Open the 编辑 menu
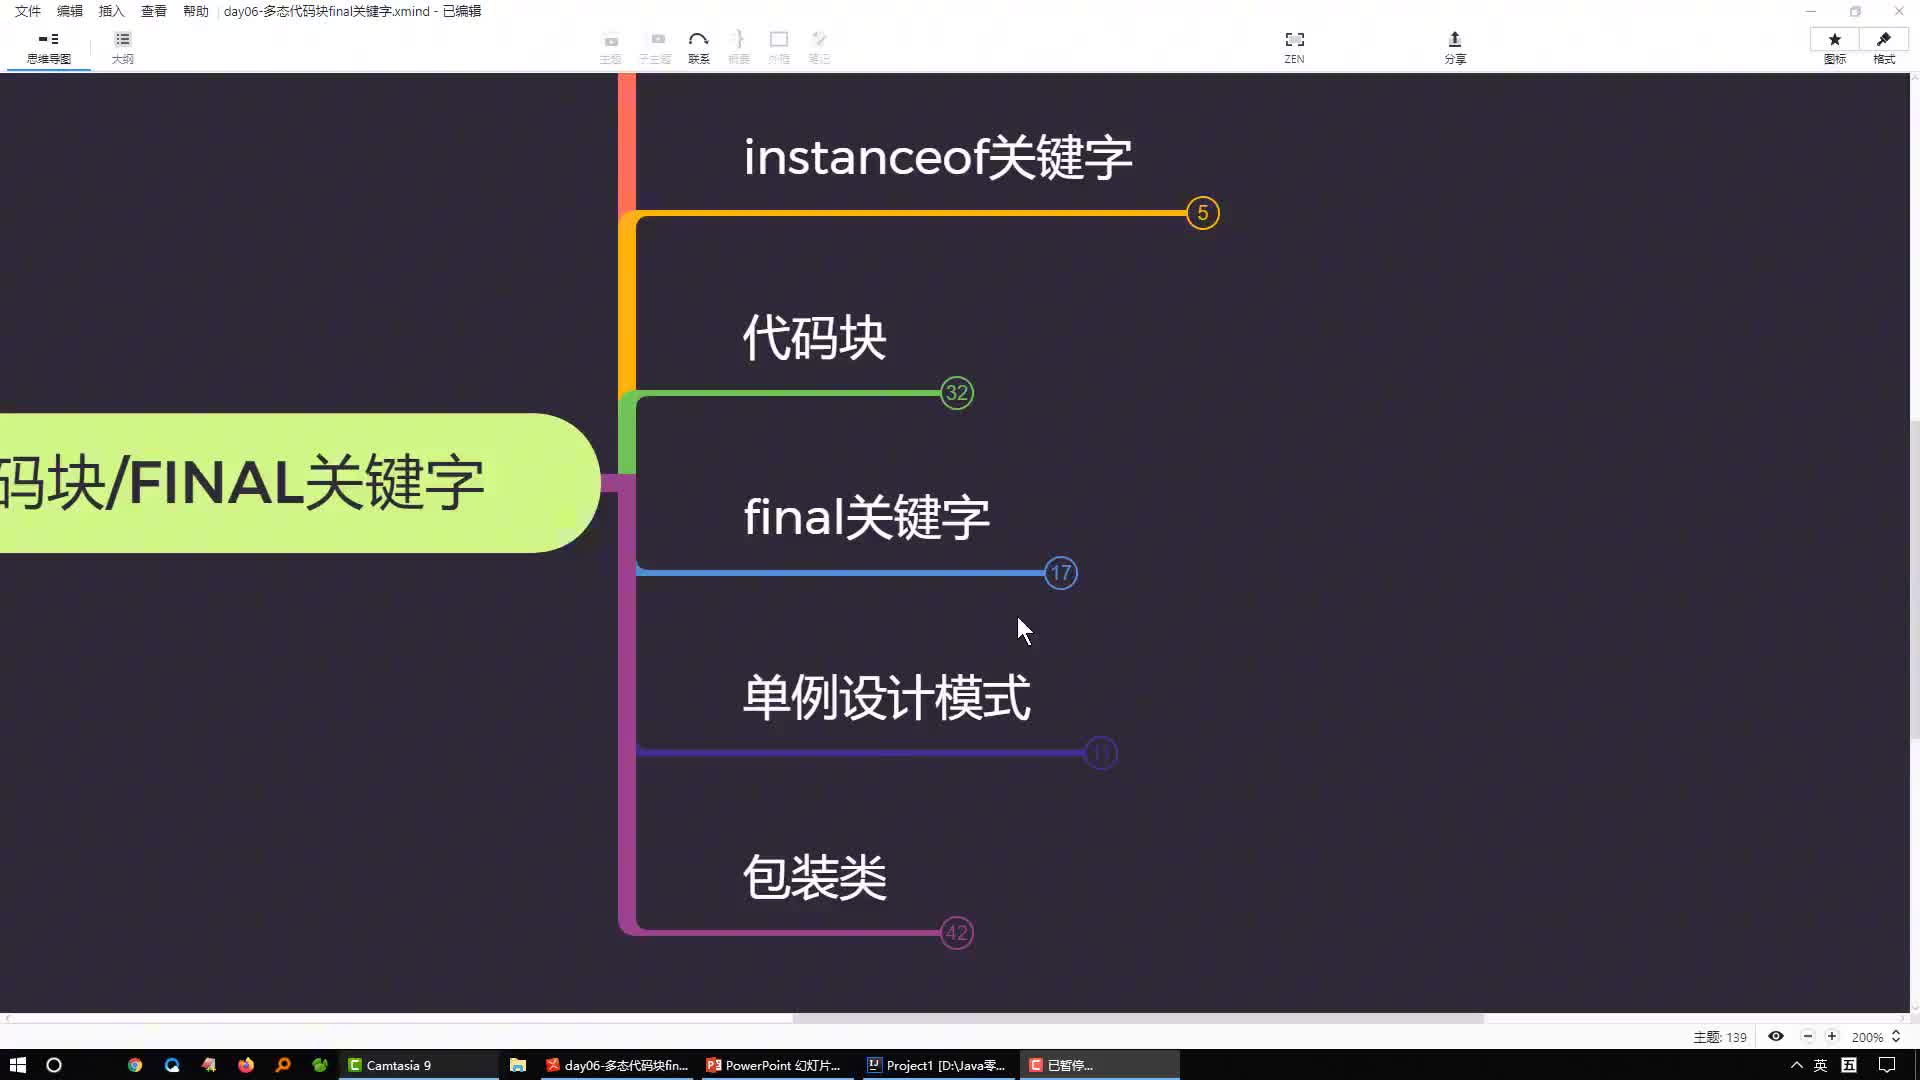This screenshot has width=1920, height=1080. pyautogui.click(x=70, y=11)
